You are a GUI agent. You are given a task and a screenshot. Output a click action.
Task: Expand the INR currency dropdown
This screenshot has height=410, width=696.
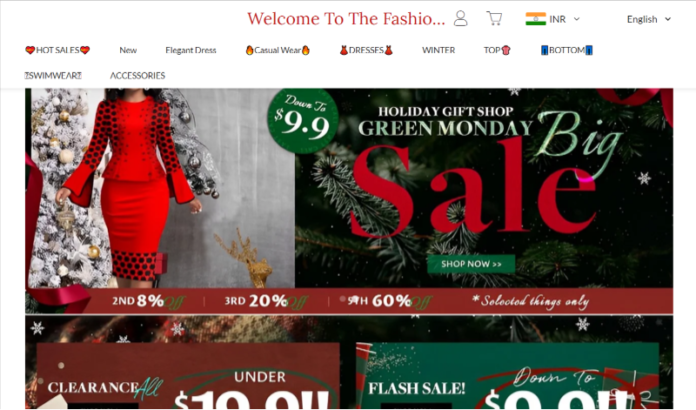point(553,19)
